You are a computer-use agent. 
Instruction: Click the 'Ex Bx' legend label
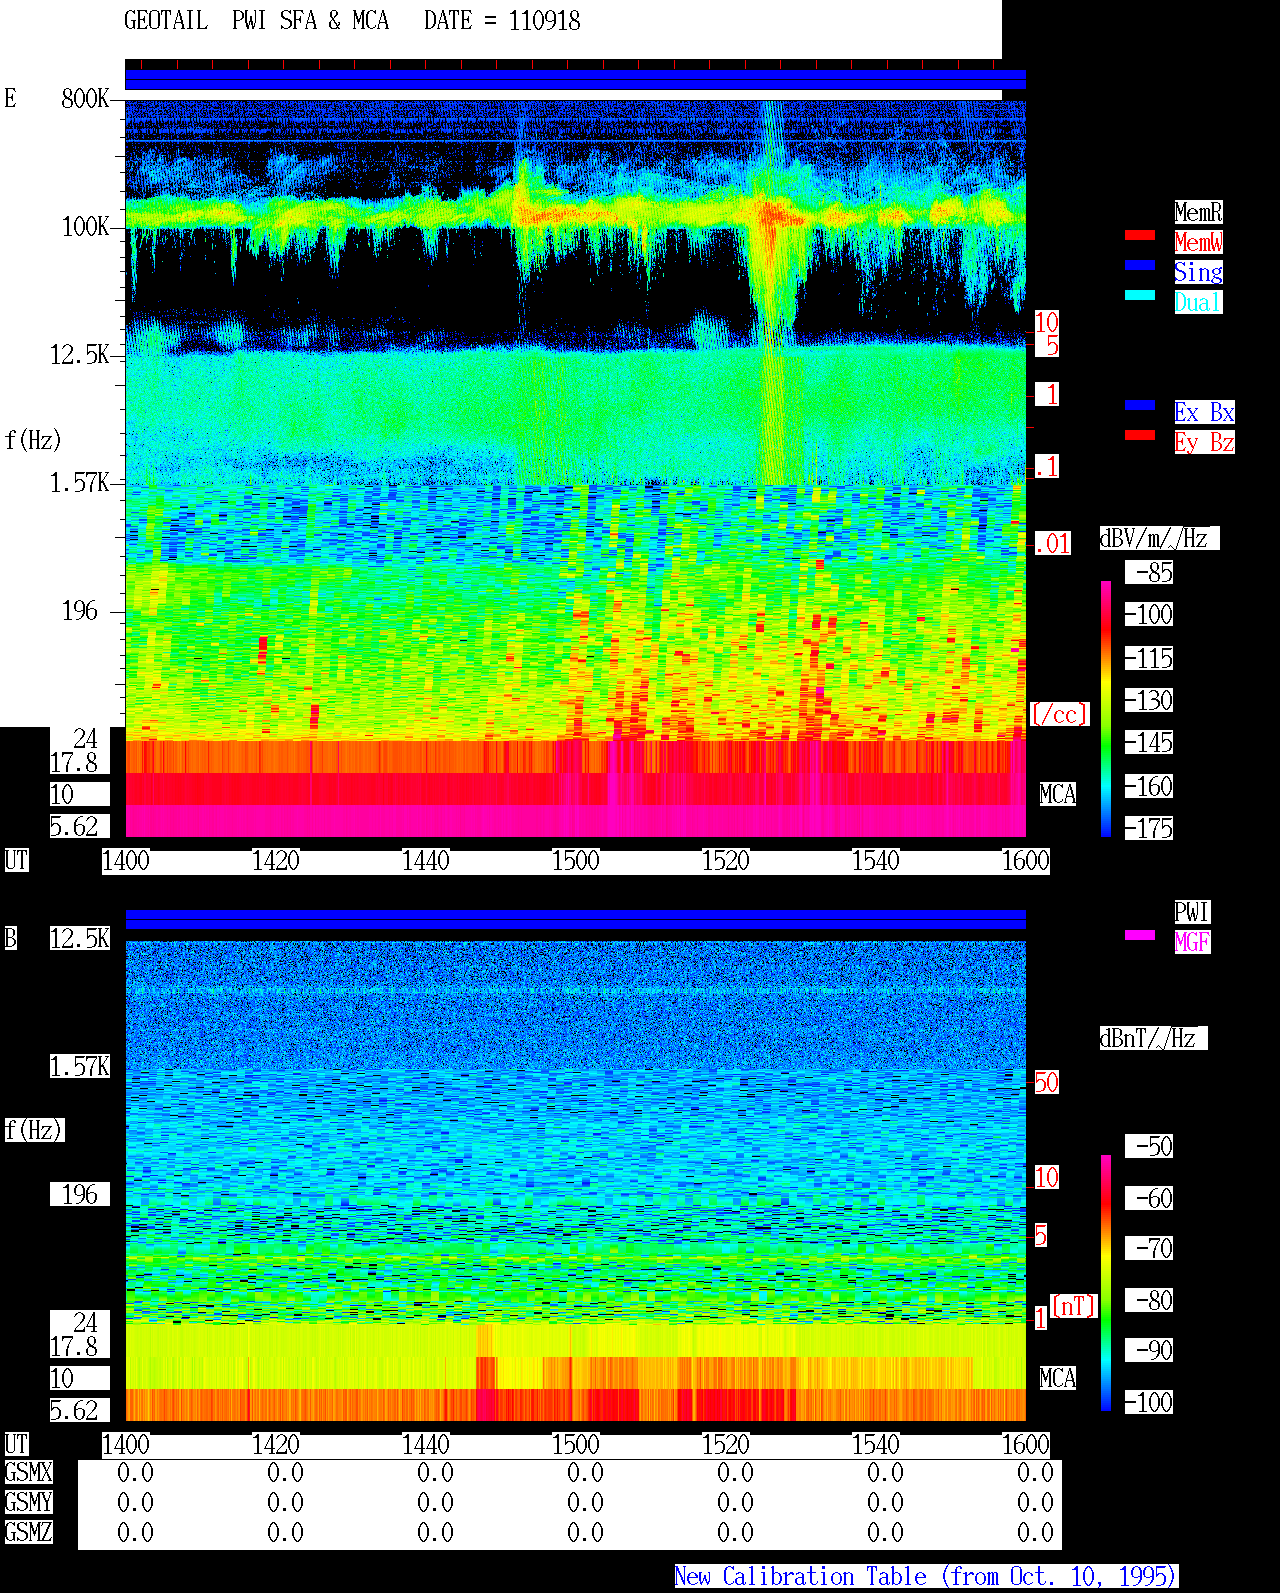coord(1204,412)
